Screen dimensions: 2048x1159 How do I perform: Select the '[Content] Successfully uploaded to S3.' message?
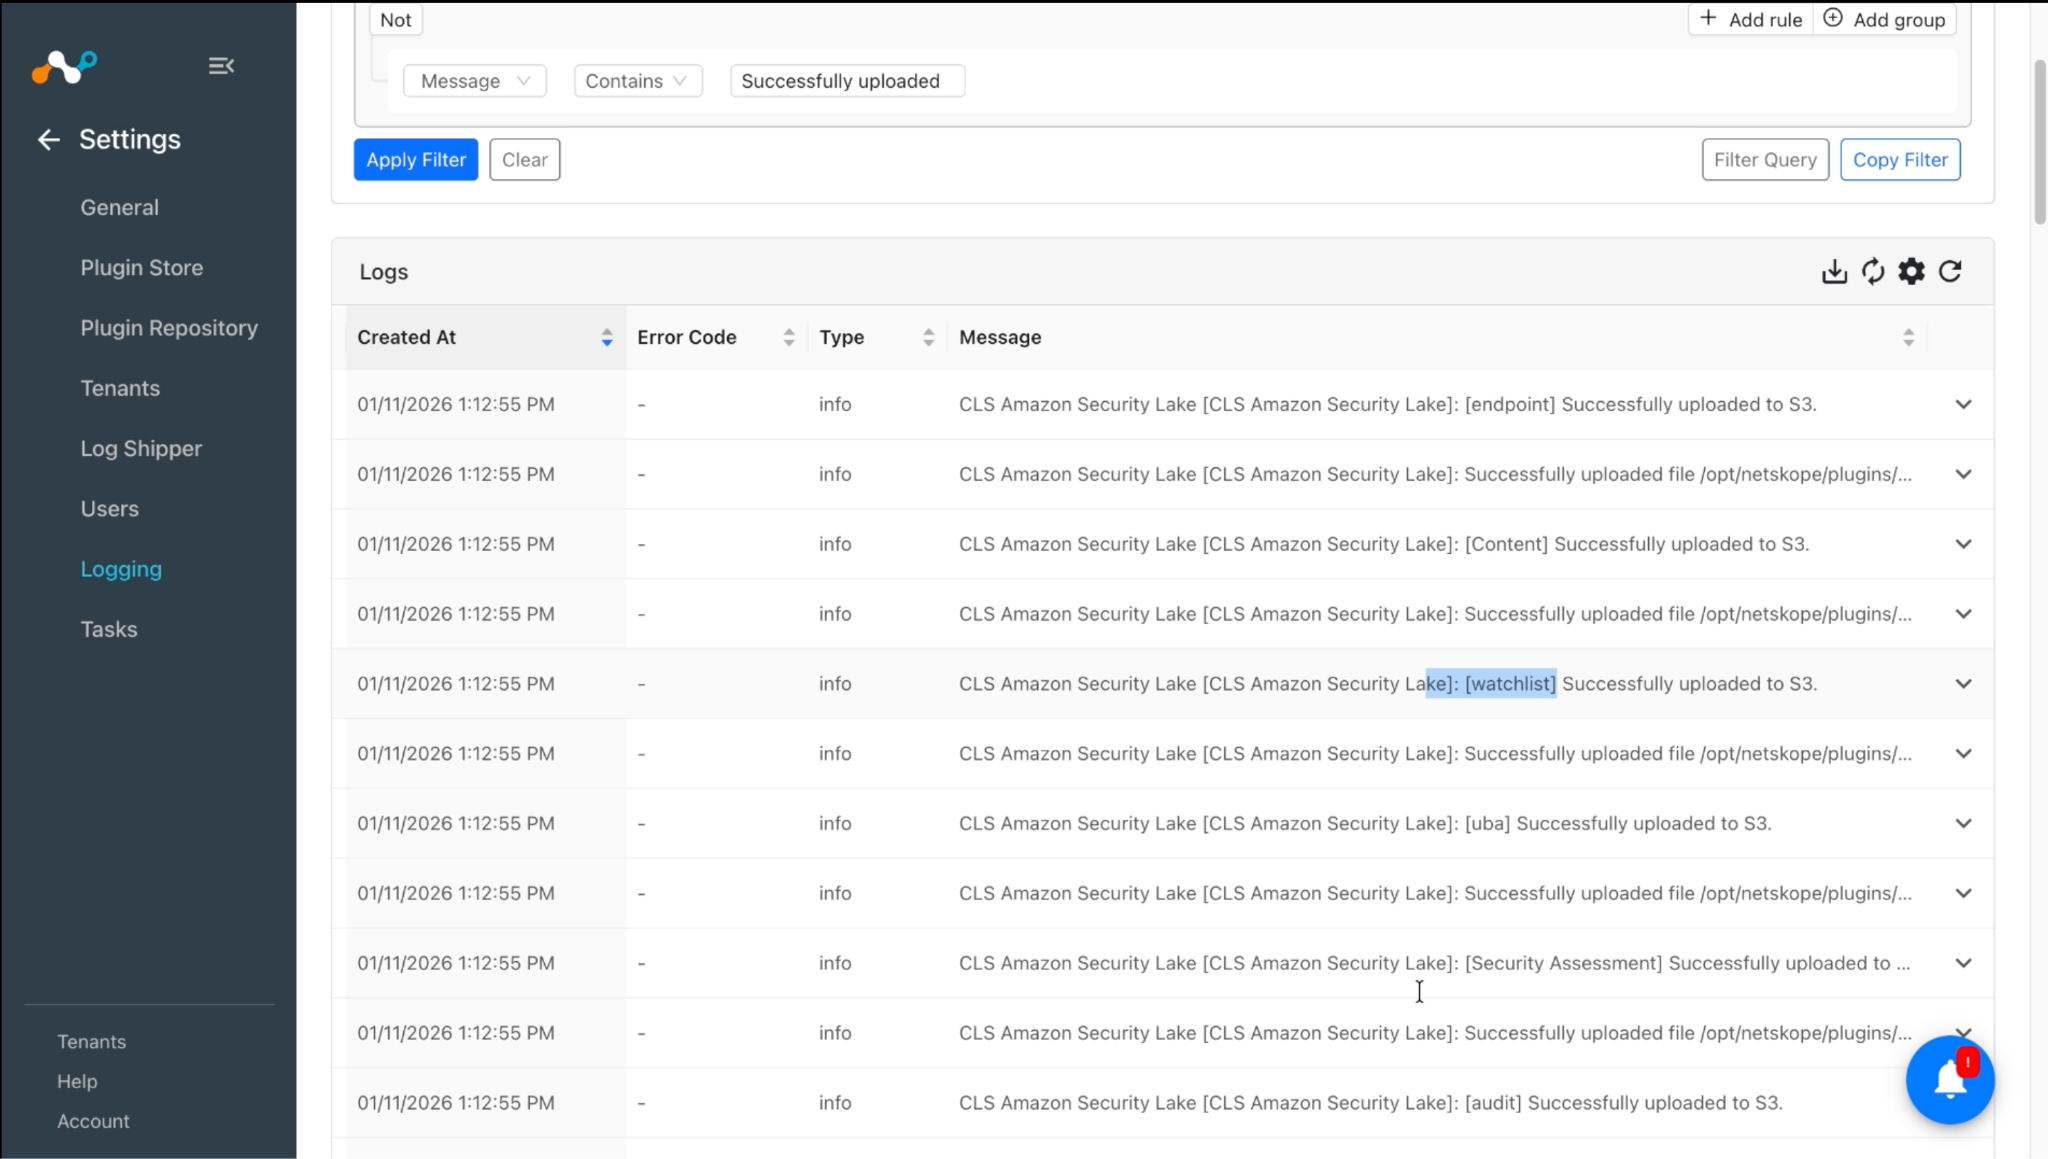[x=1384, y=545]
